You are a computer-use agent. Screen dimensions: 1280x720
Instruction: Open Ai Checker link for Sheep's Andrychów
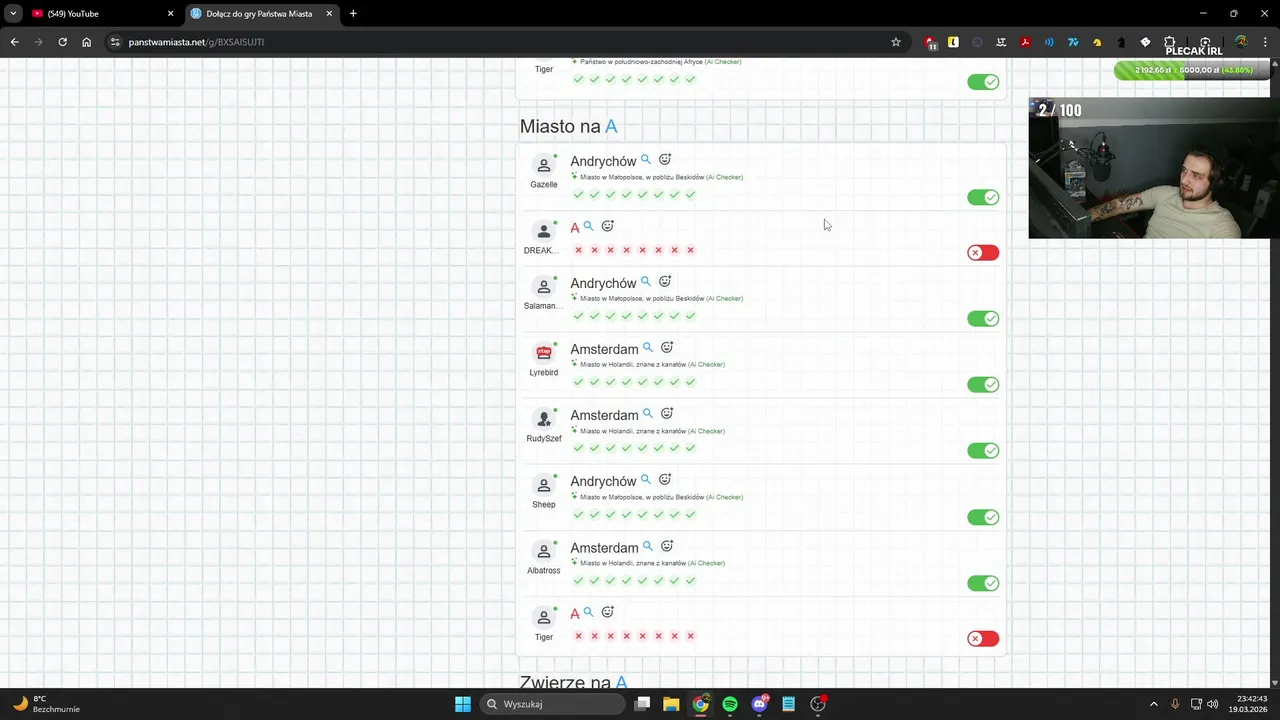click(725, 497)
